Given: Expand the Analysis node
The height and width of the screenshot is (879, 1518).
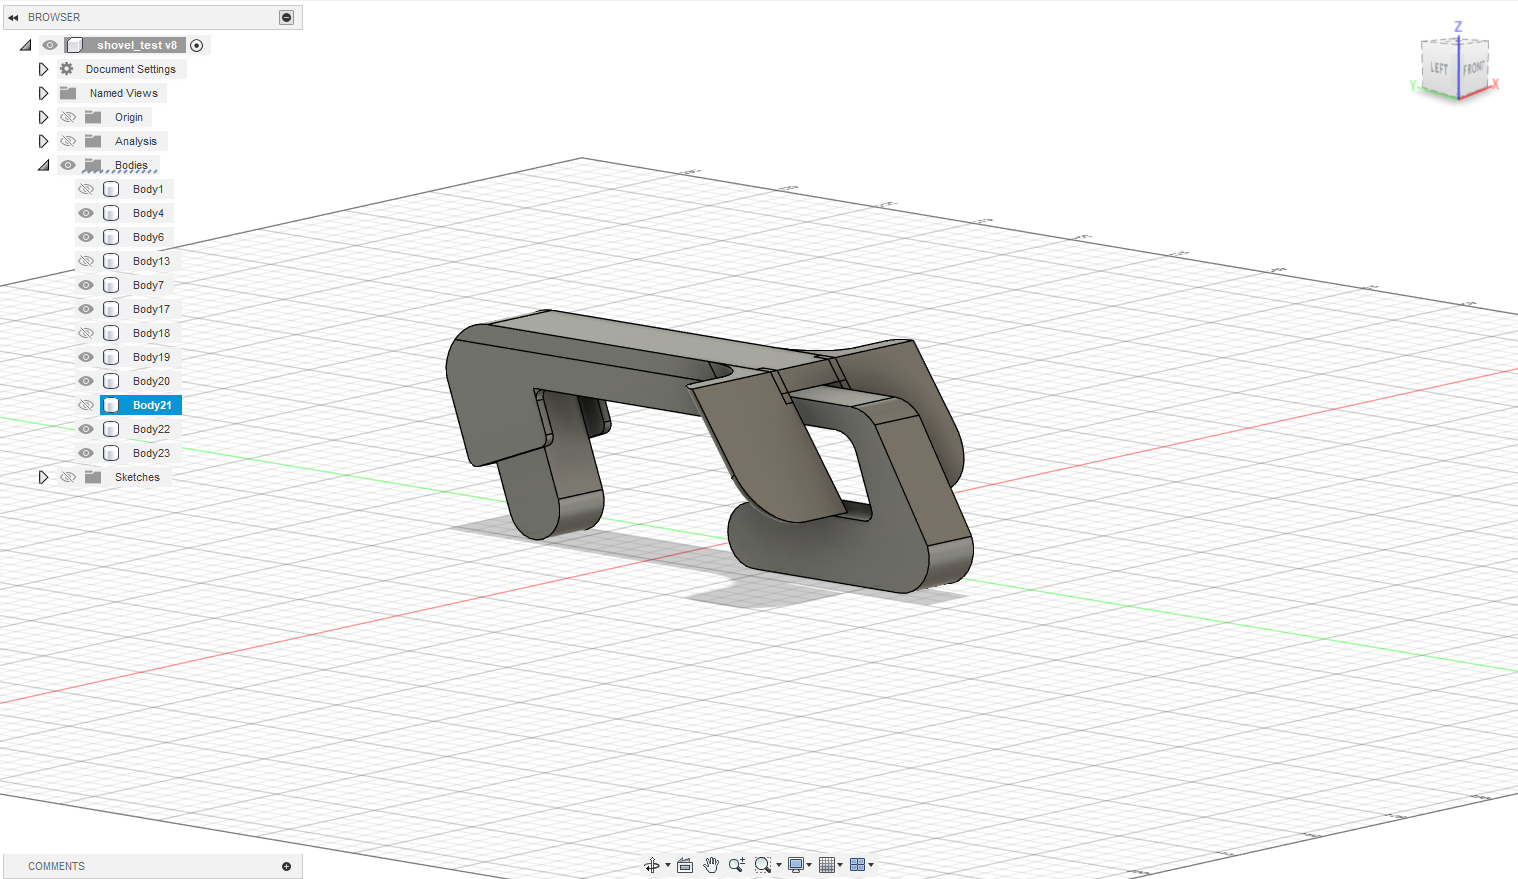Looking at the screenshot, I should pos(43,141).
